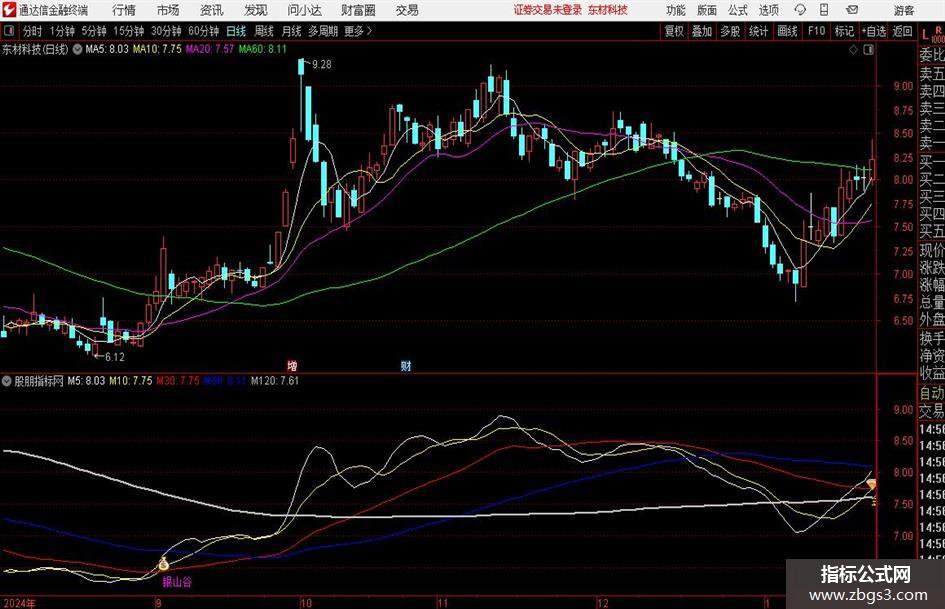945x609 pixels.
Task: Click the 6.12 low price label
Action: (x=115, y=357)
